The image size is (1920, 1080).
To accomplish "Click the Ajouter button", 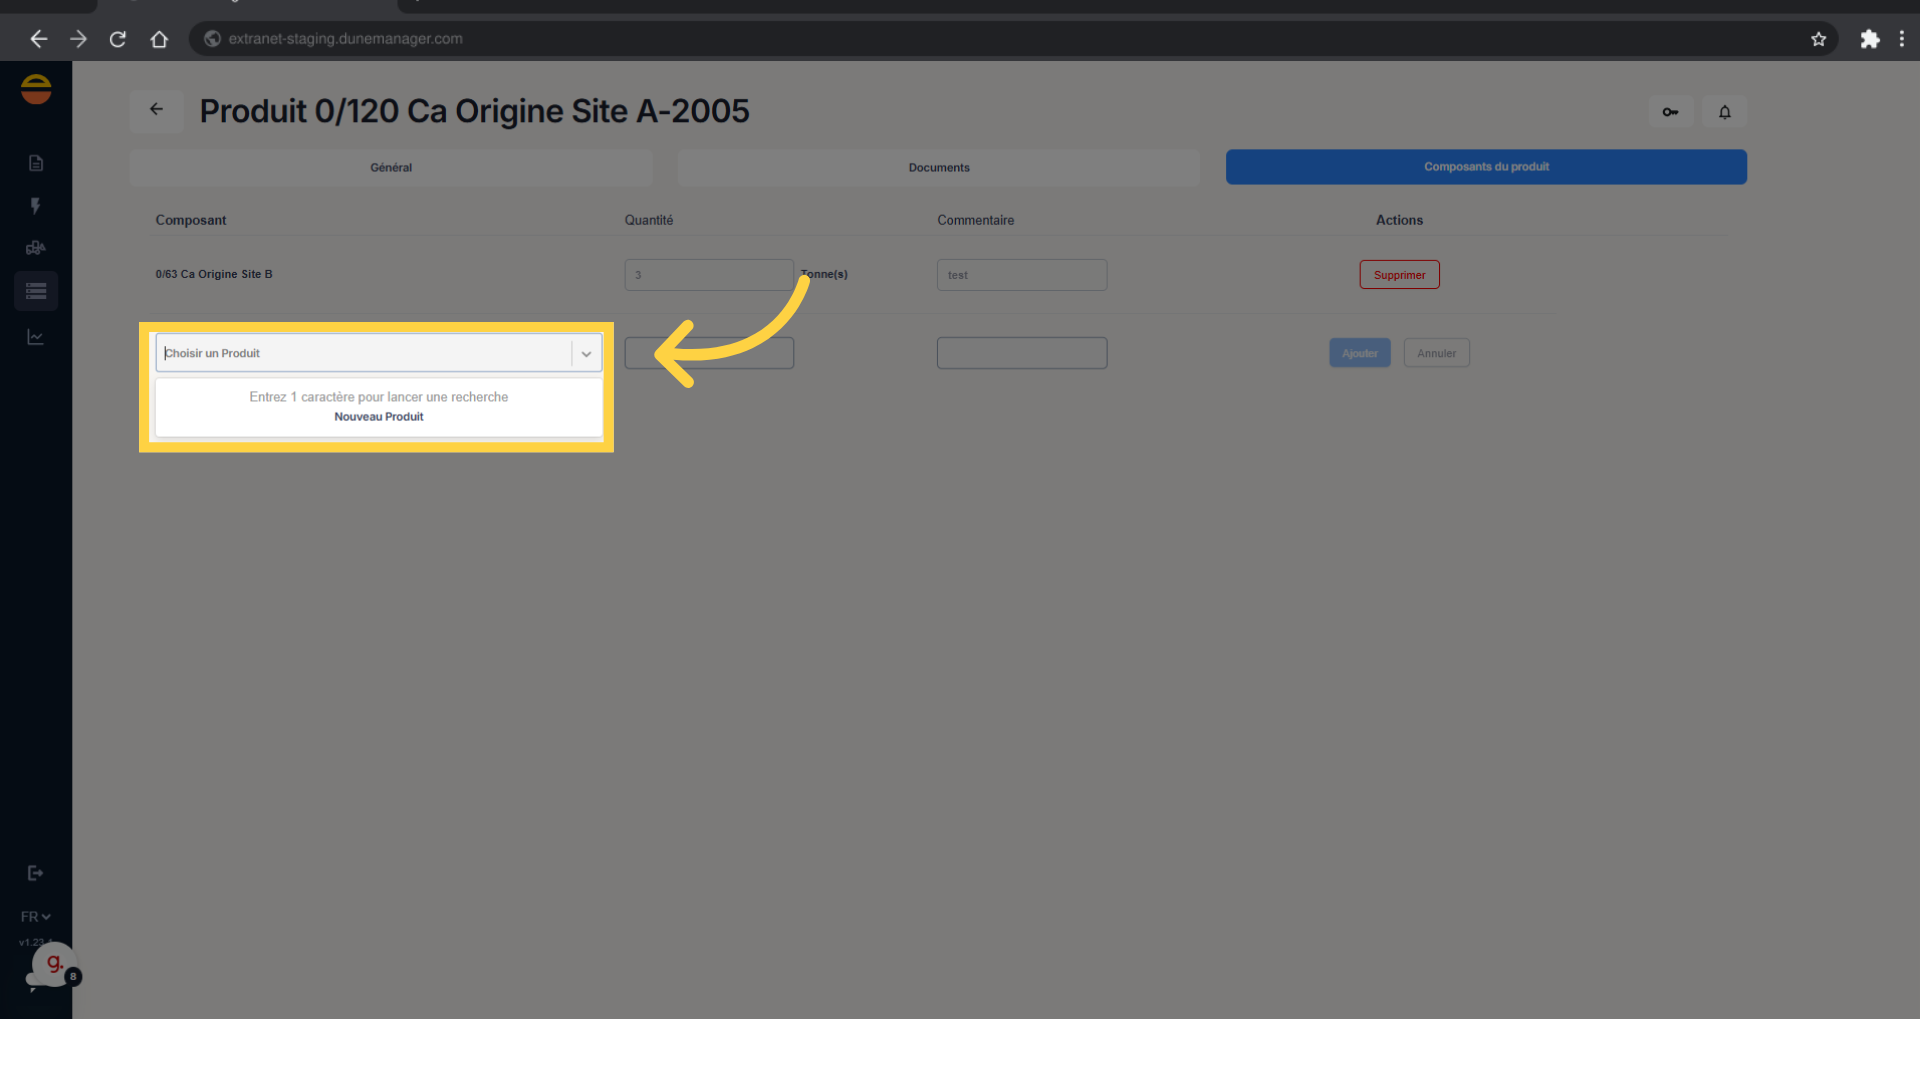I will tap(1359, 353).
